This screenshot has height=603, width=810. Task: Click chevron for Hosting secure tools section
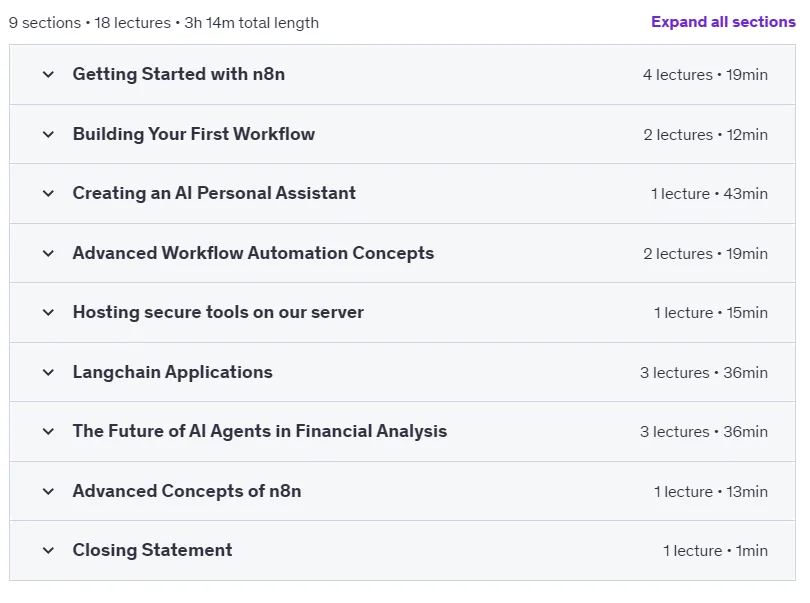tap(48, 313)
